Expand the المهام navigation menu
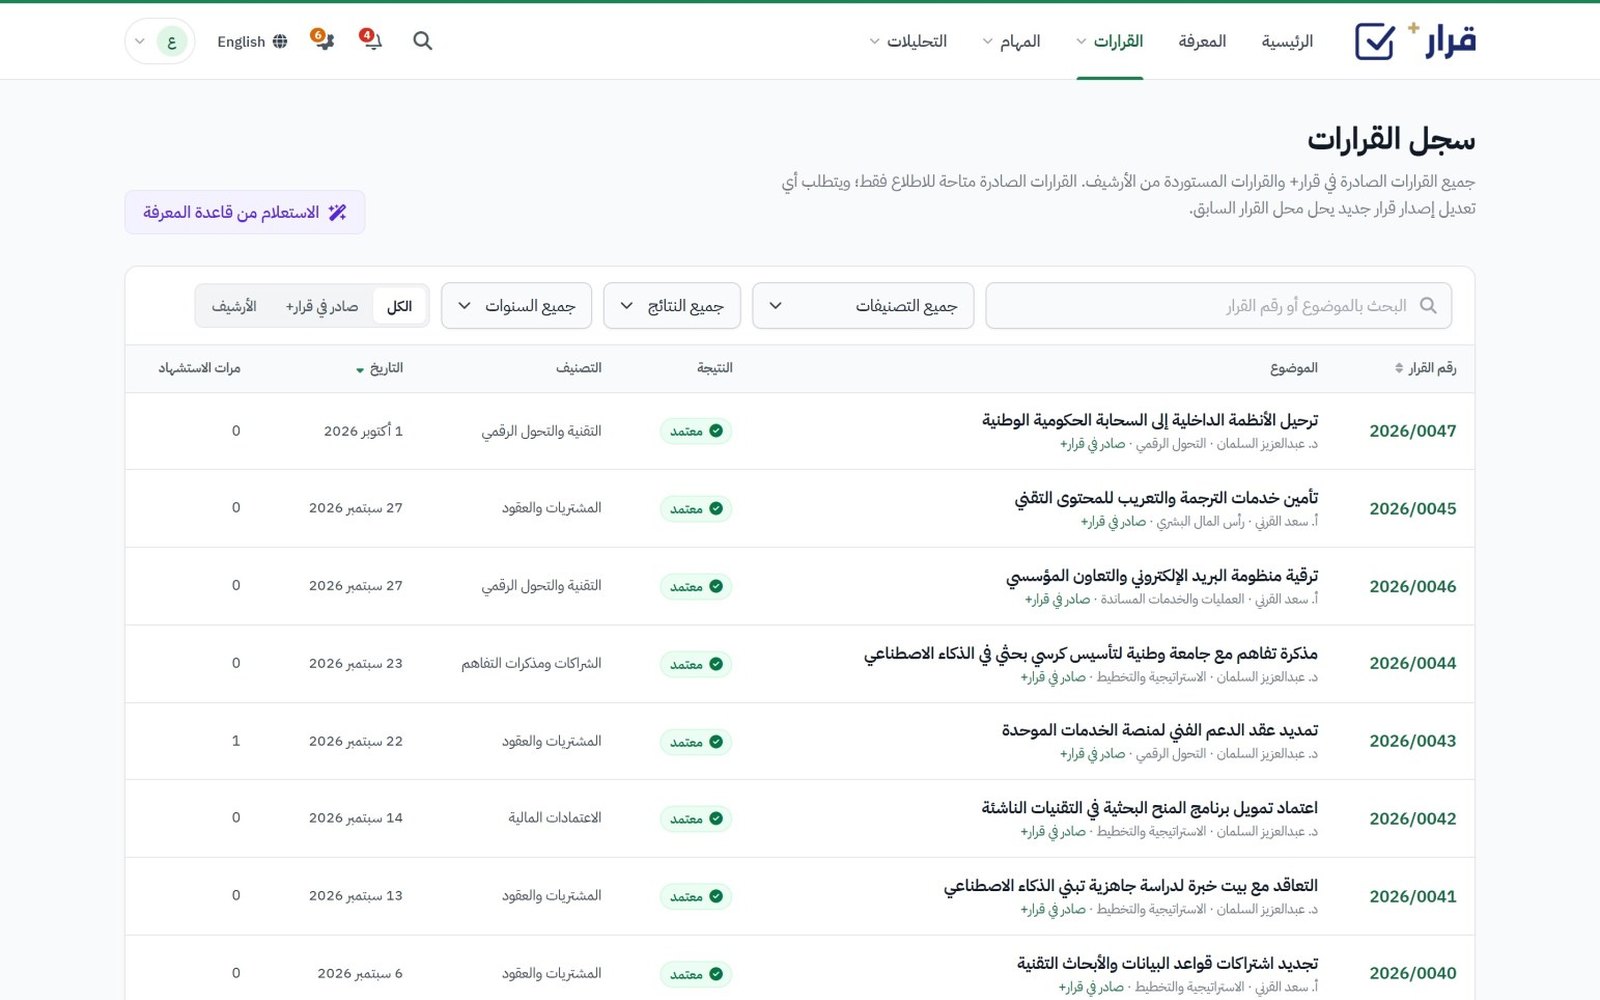 tap(1011, 41)
